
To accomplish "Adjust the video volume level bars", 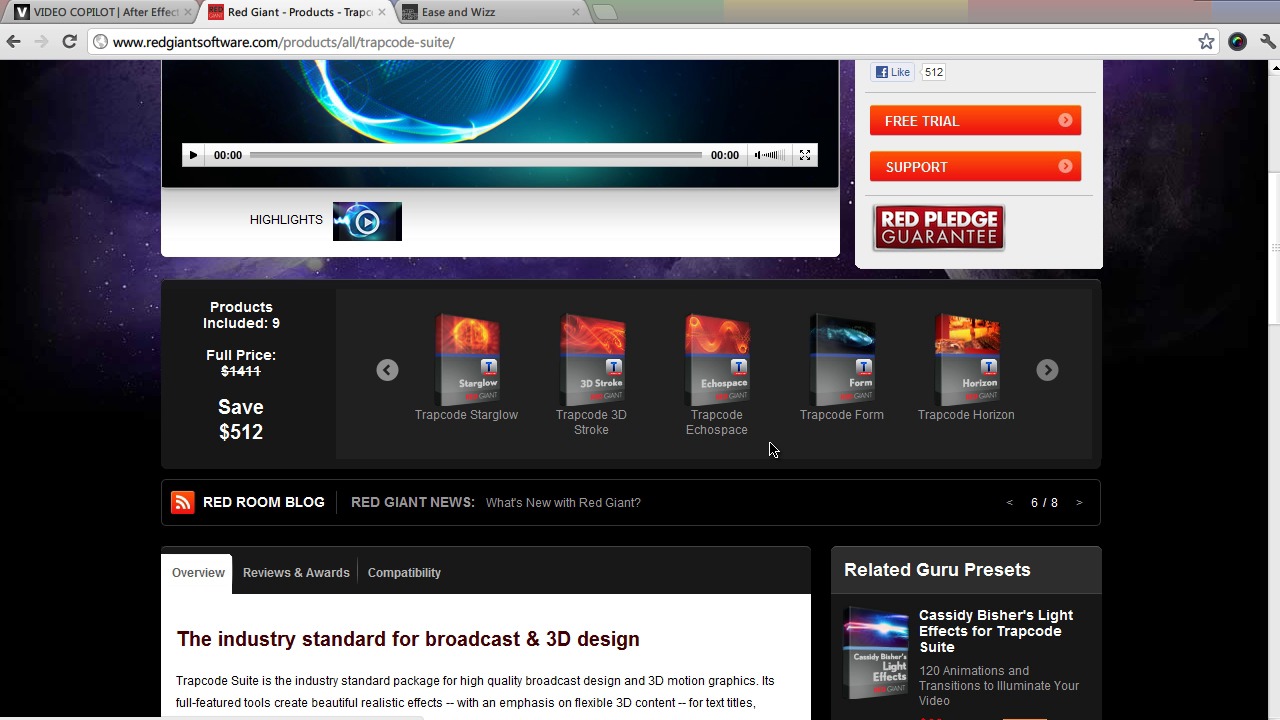I will pyautogui.click(x=772, y=155).
